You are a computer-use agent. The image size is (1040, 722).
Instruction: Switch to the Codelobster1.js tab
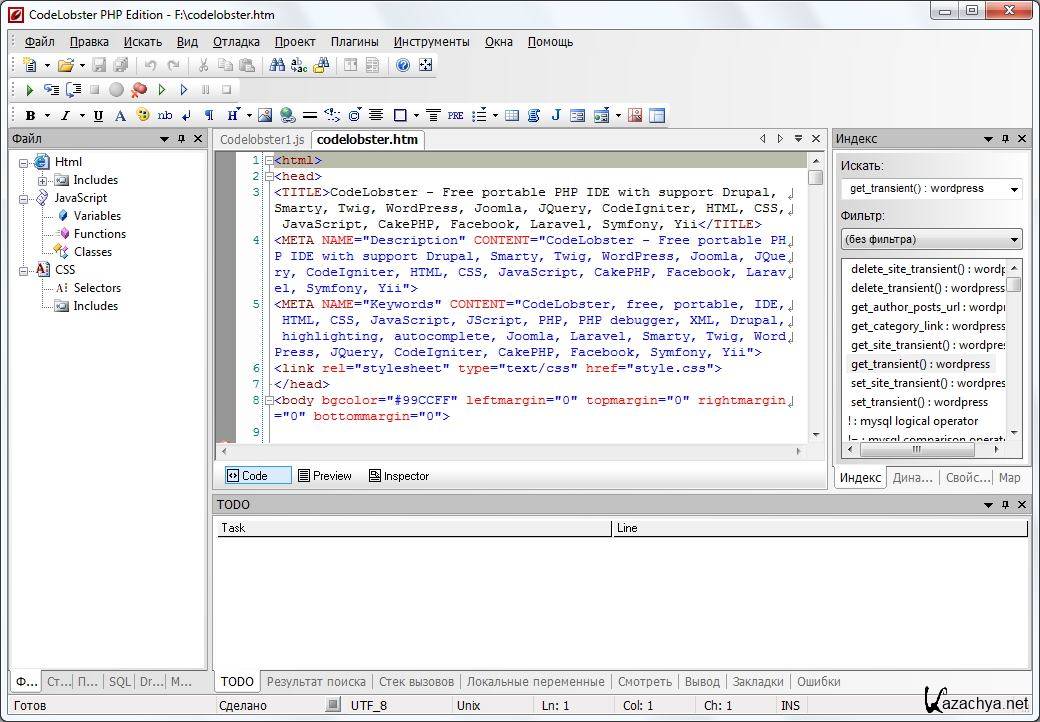tap(261, 140)
